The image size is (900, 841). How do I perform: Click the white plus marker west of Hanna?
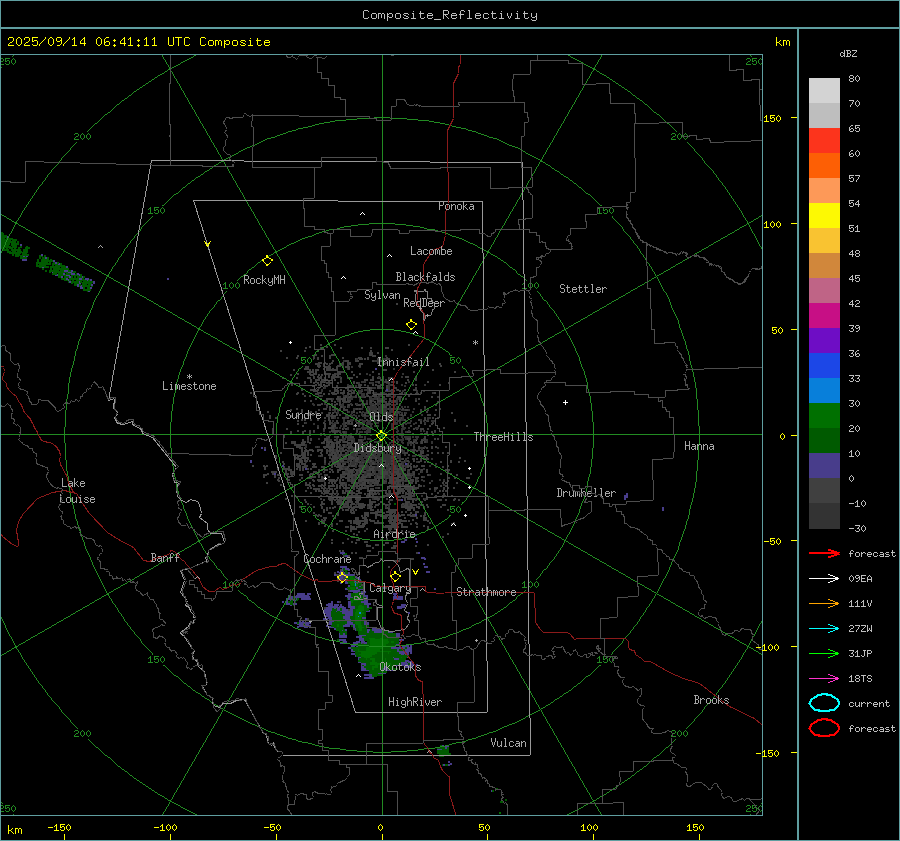(565, 402)
